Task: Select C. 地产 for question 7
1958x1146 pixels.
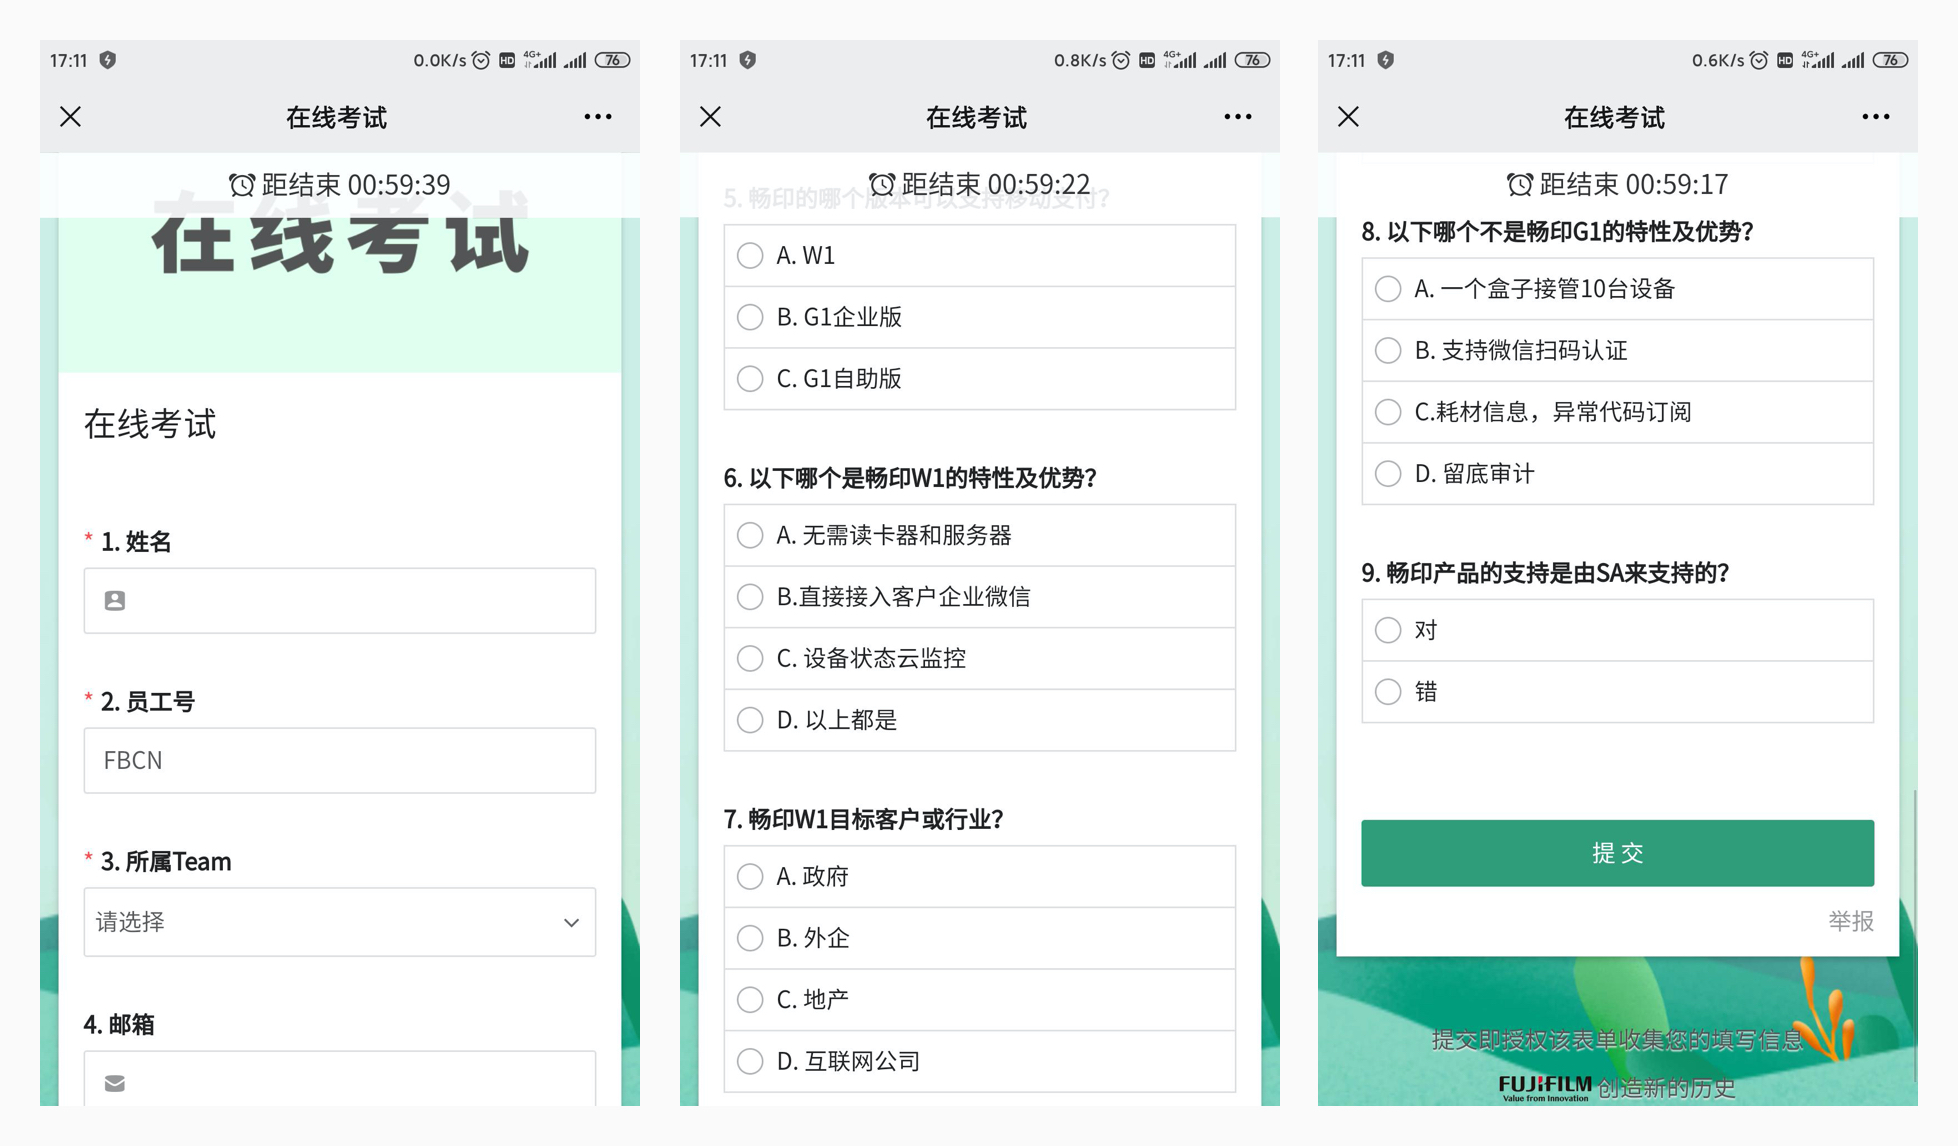Action: click(980, 999)
